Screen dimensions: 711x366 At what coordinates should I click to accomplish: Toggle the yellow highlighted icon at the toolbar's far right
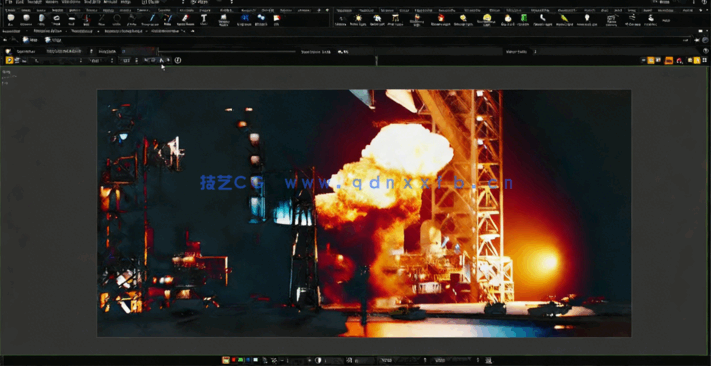(696, 60)
